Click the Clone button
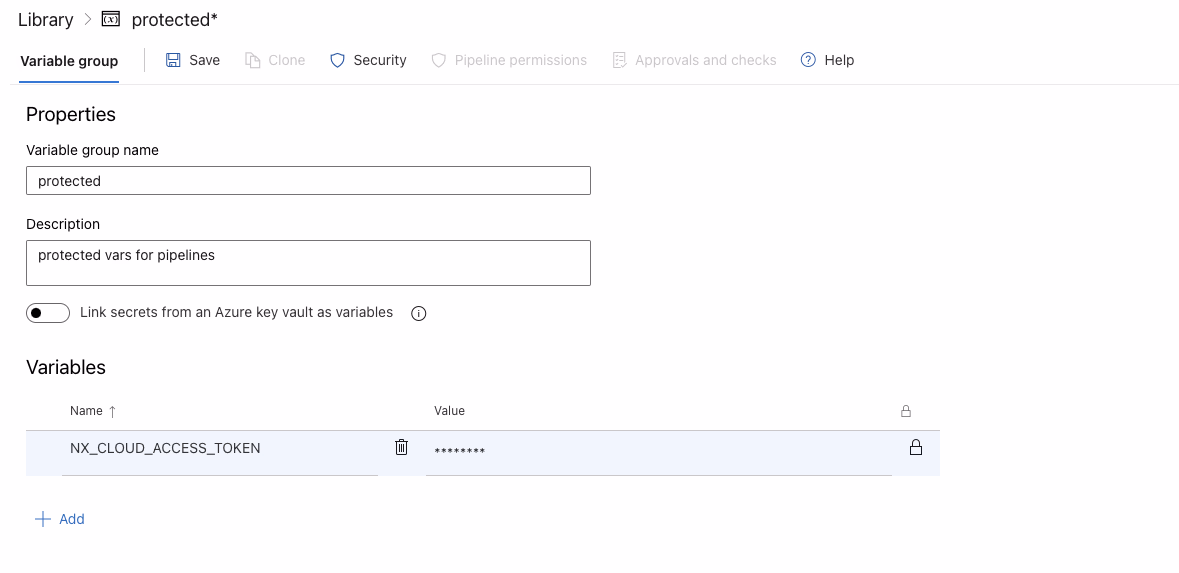 point(275,60)
